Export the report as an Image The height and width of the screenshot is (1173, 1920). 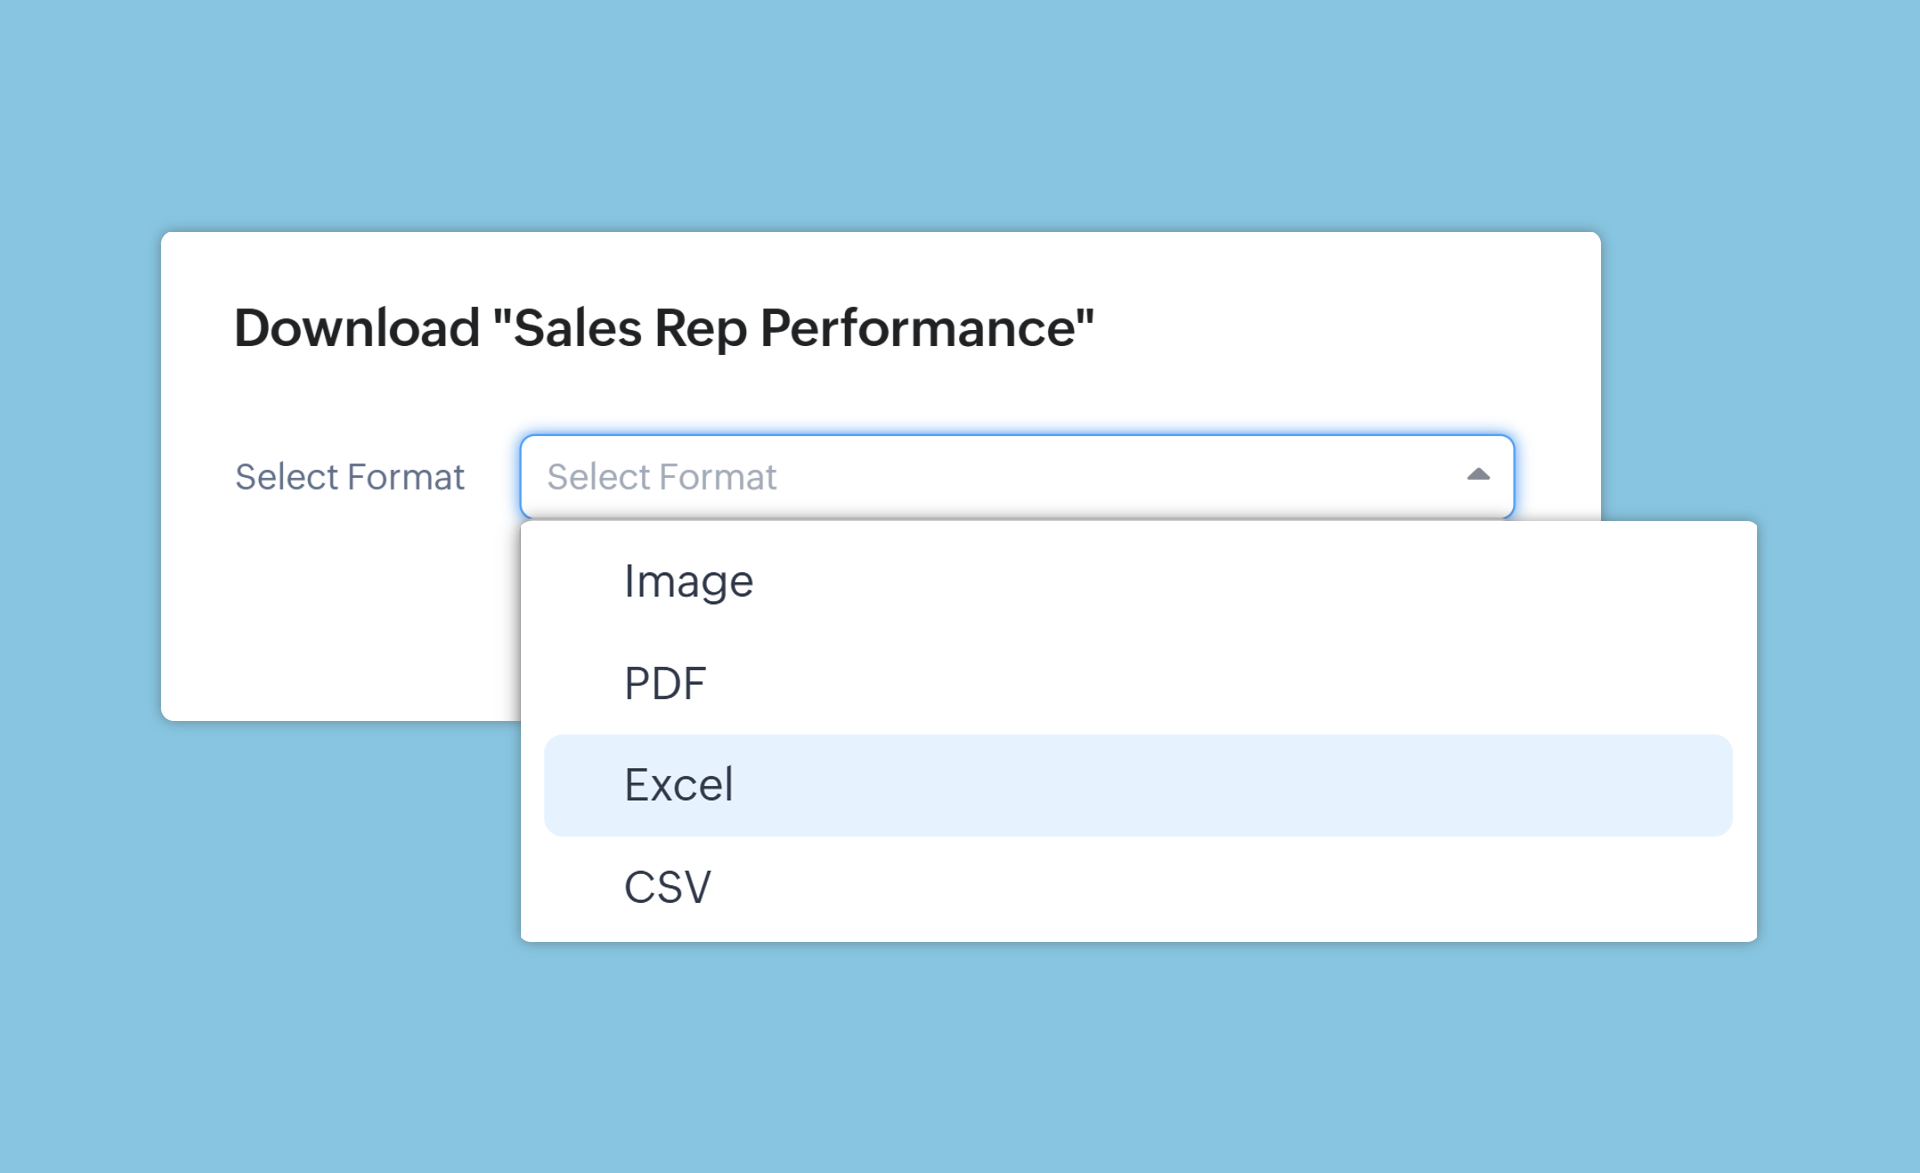click(x=688, y=582)
